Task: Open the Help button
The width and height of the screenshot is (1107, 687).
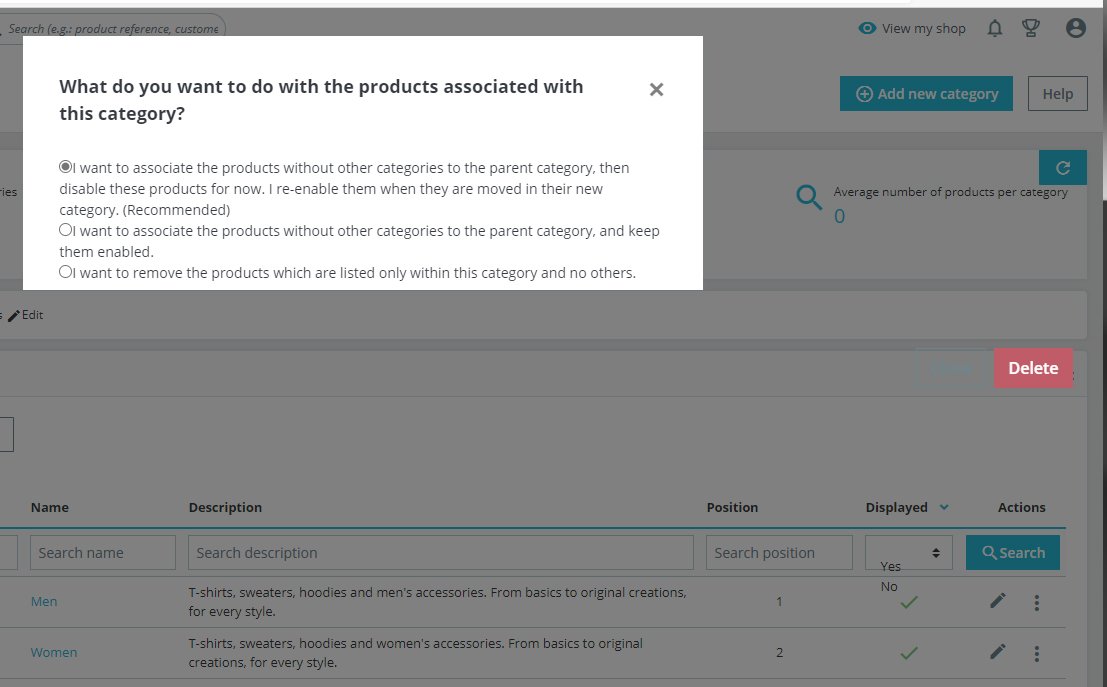Action: 1057,94
